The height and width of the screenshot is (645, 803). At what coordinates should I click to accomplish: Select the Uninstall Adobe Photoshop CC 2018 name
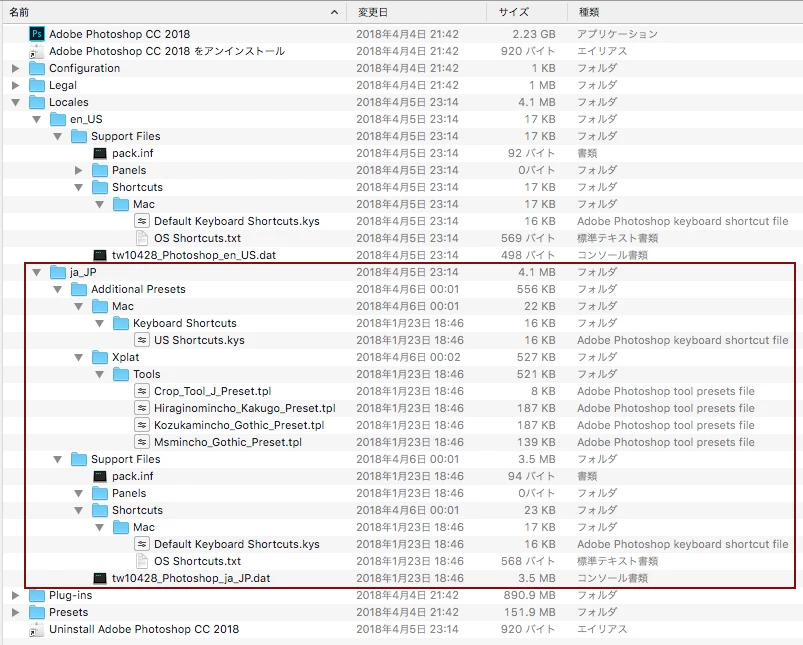[144, 629]
